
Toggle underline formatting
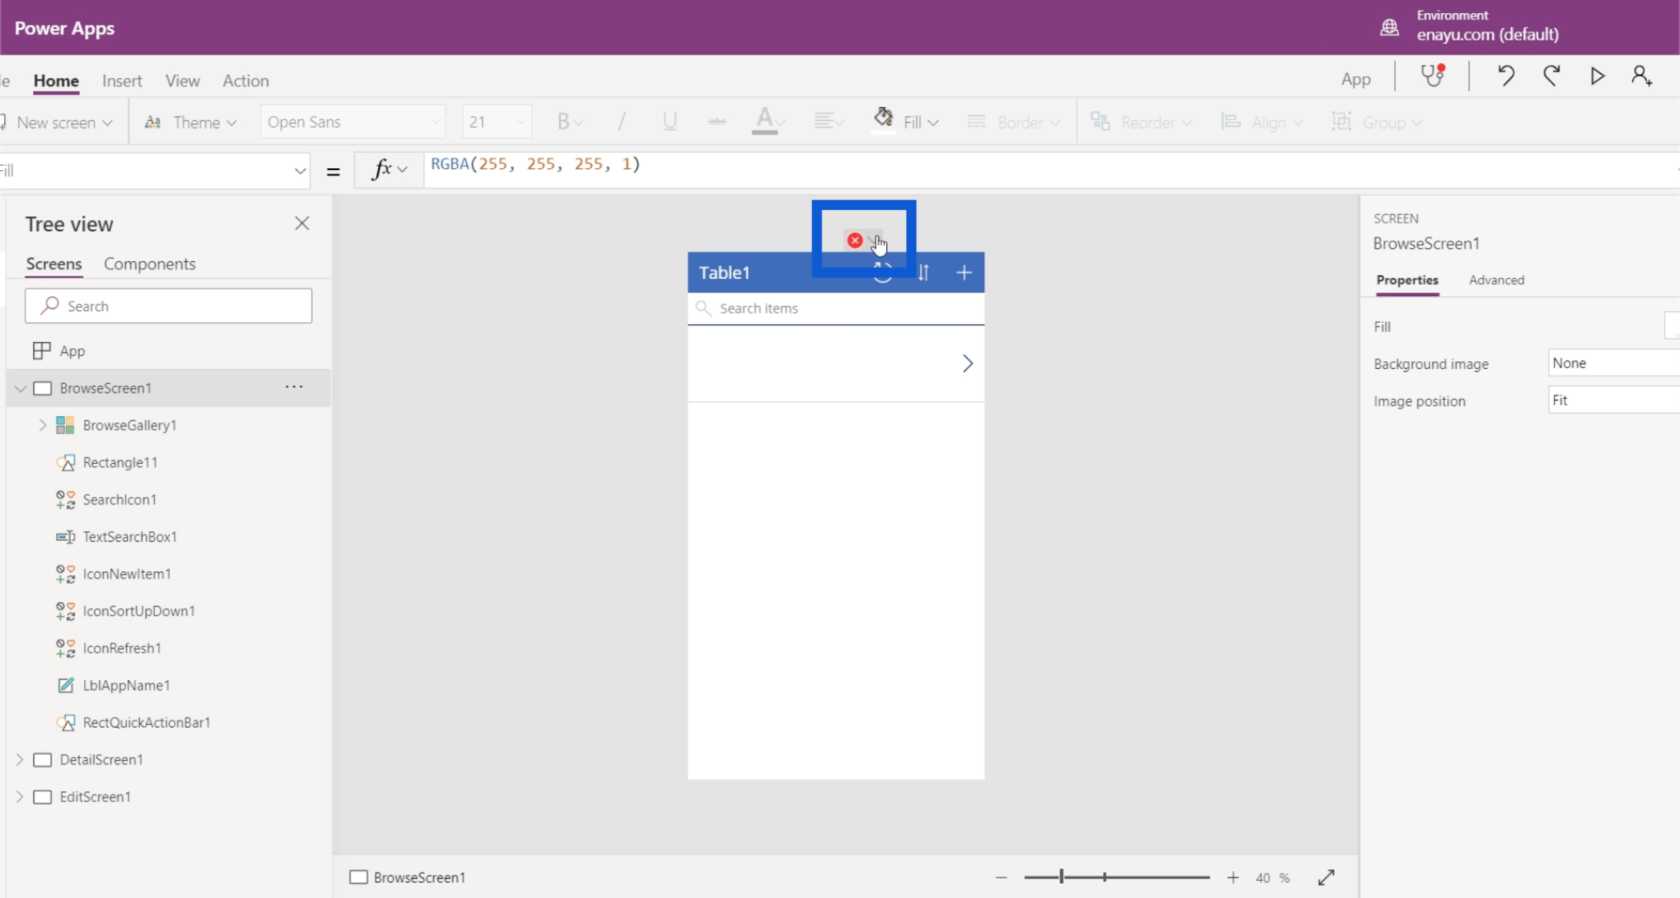click(670, 122)
